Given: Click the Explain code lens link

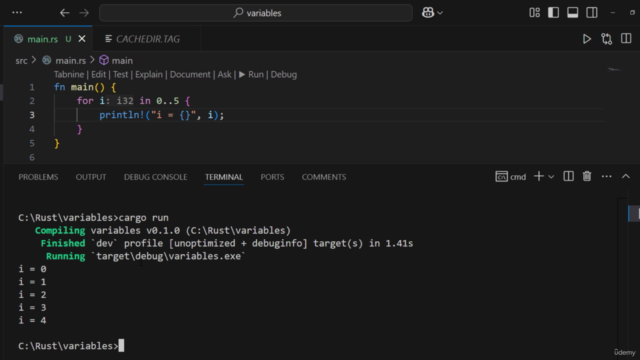Looking at the screenshot, I should click(x=149, y=75).
